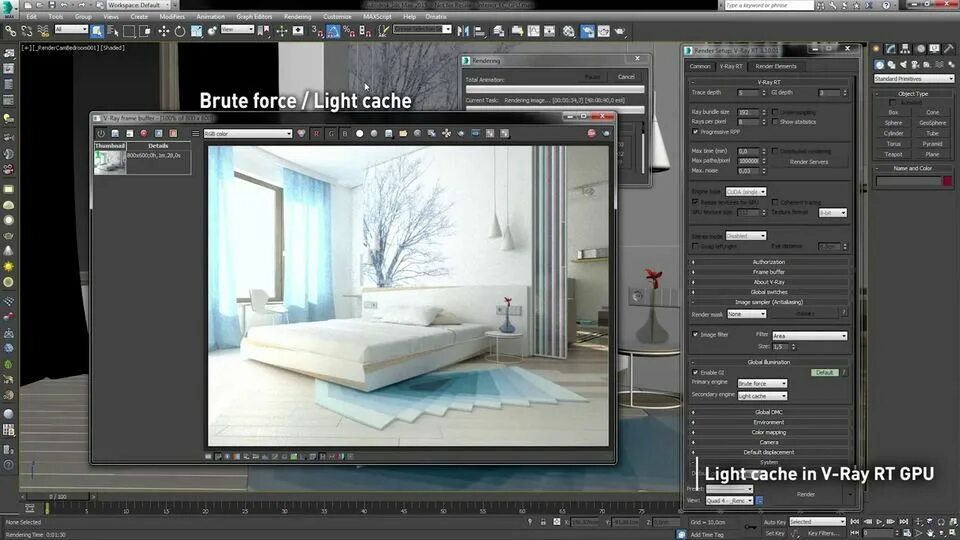Open the Engine type dropdown
Image resolution: width=960 pixels, height=540 pixels.
746,192
